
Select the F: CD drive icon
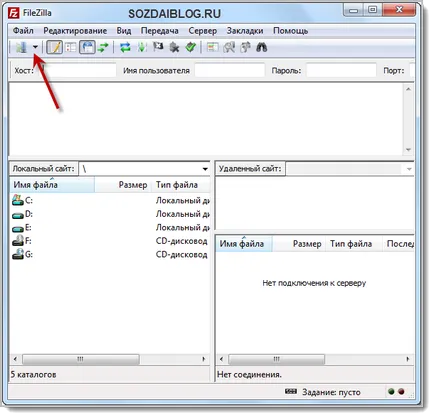tap(18, 241)
